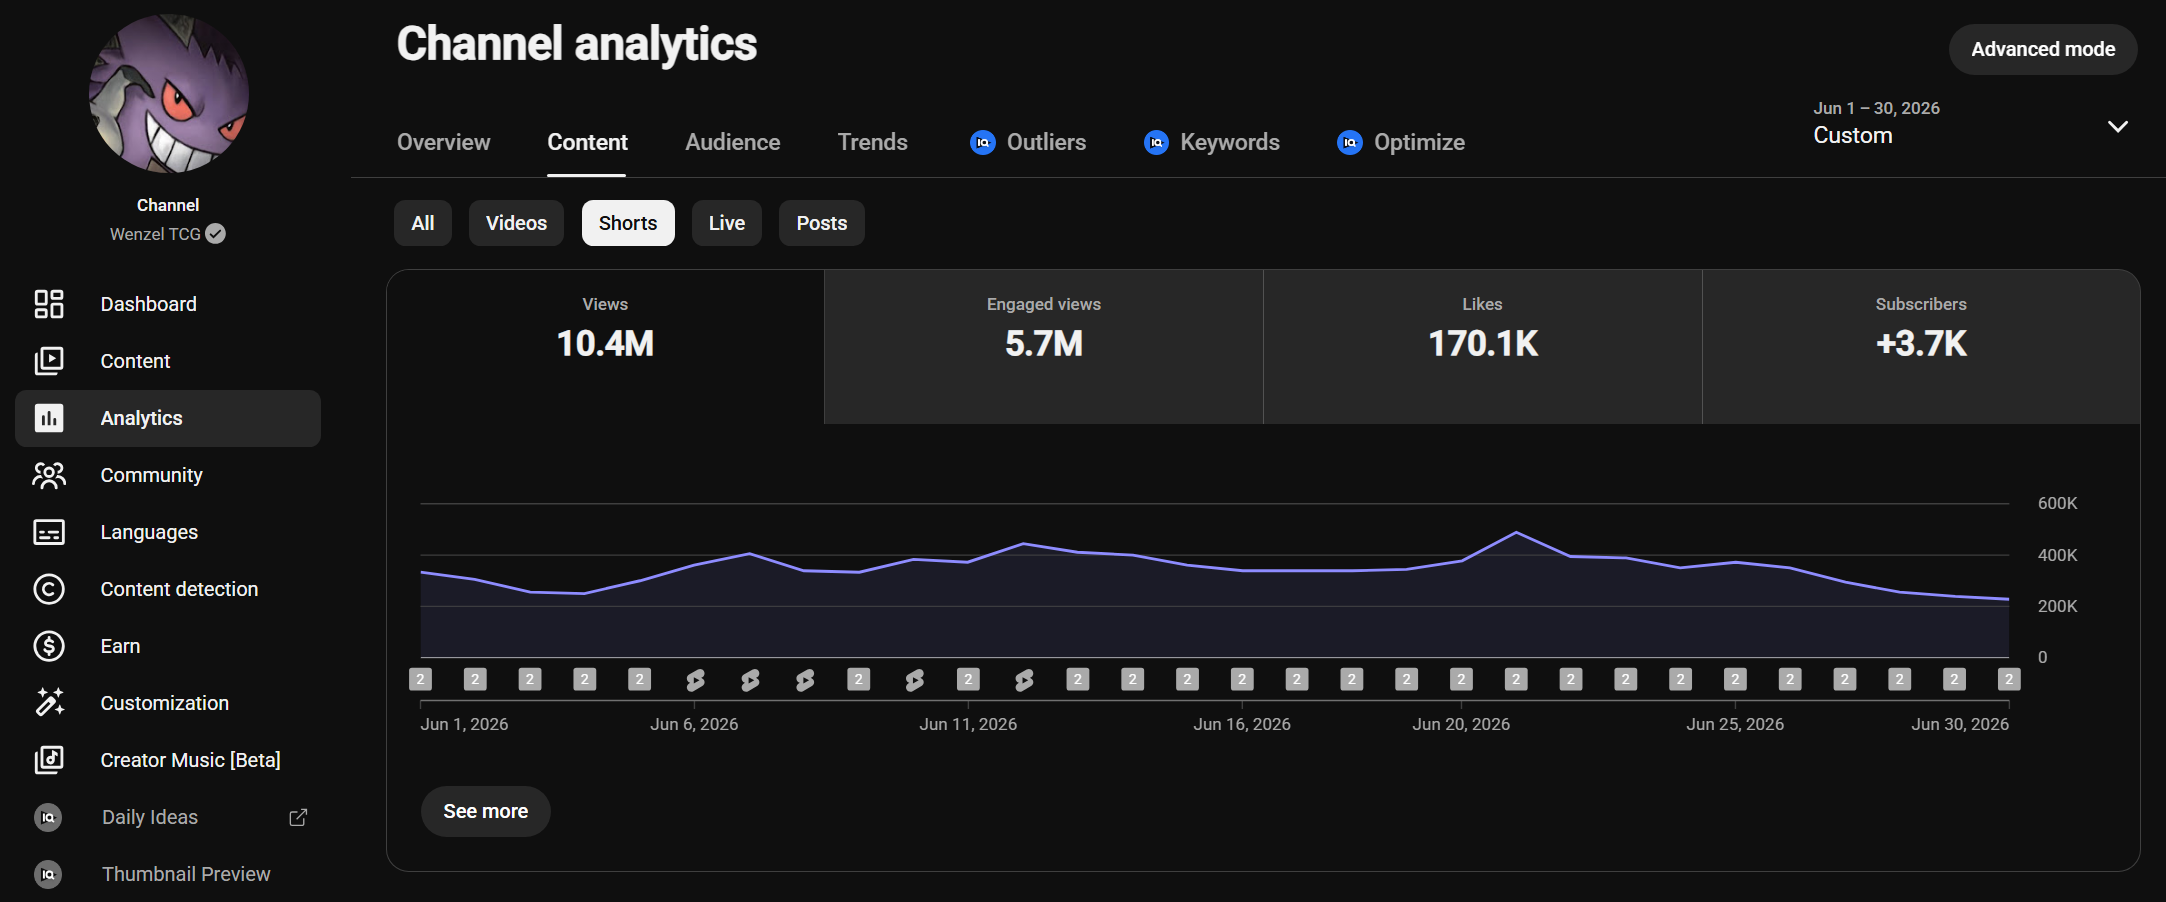This screenshot has height=902, width=2166.
Task: Select the Content tab
Action: coord(587,142)
